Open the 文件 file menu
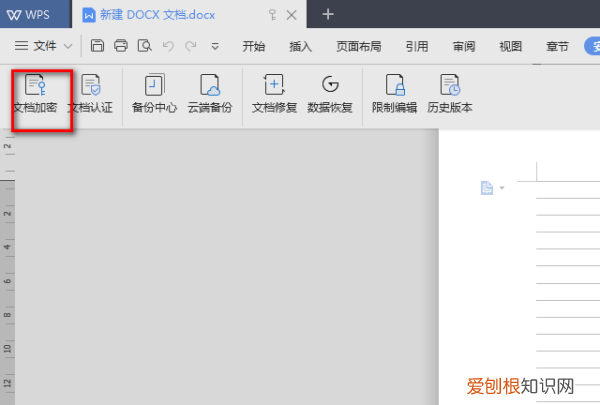The height and width of the screenshot is (405, 600). tap(36, 46)
